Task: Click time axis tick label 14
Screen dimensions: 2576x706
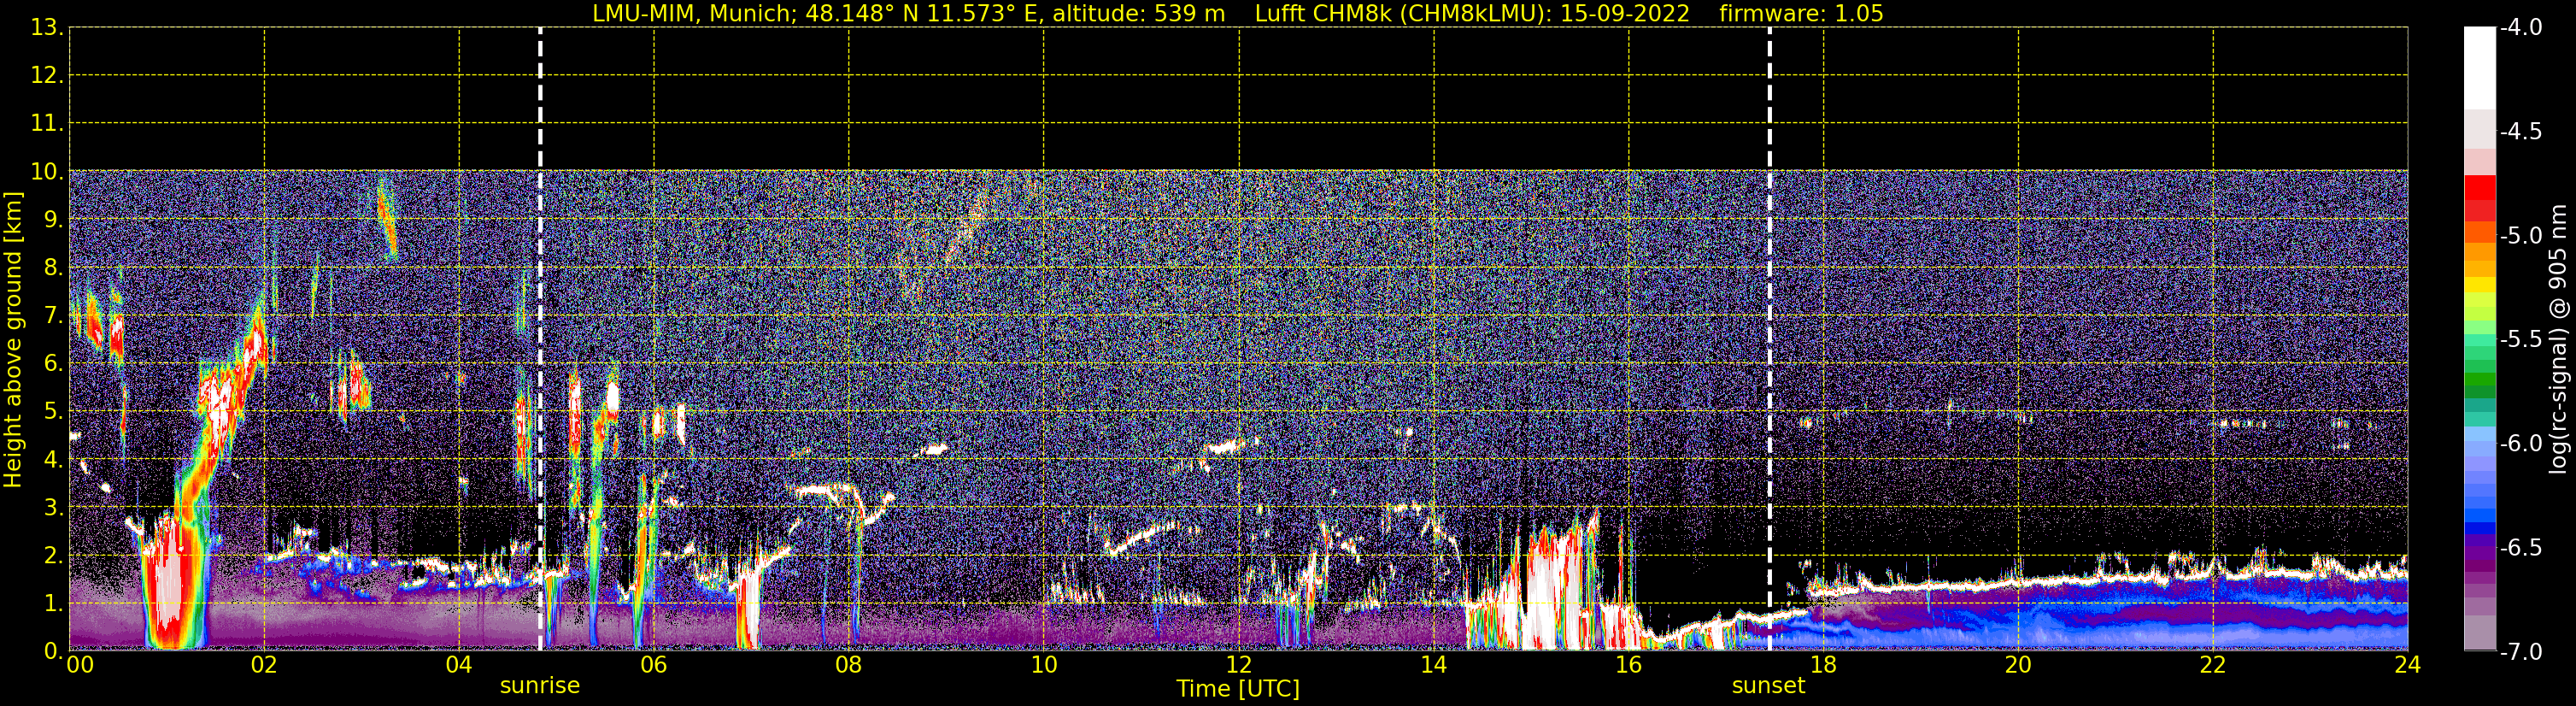Action: coord(1434,665)
